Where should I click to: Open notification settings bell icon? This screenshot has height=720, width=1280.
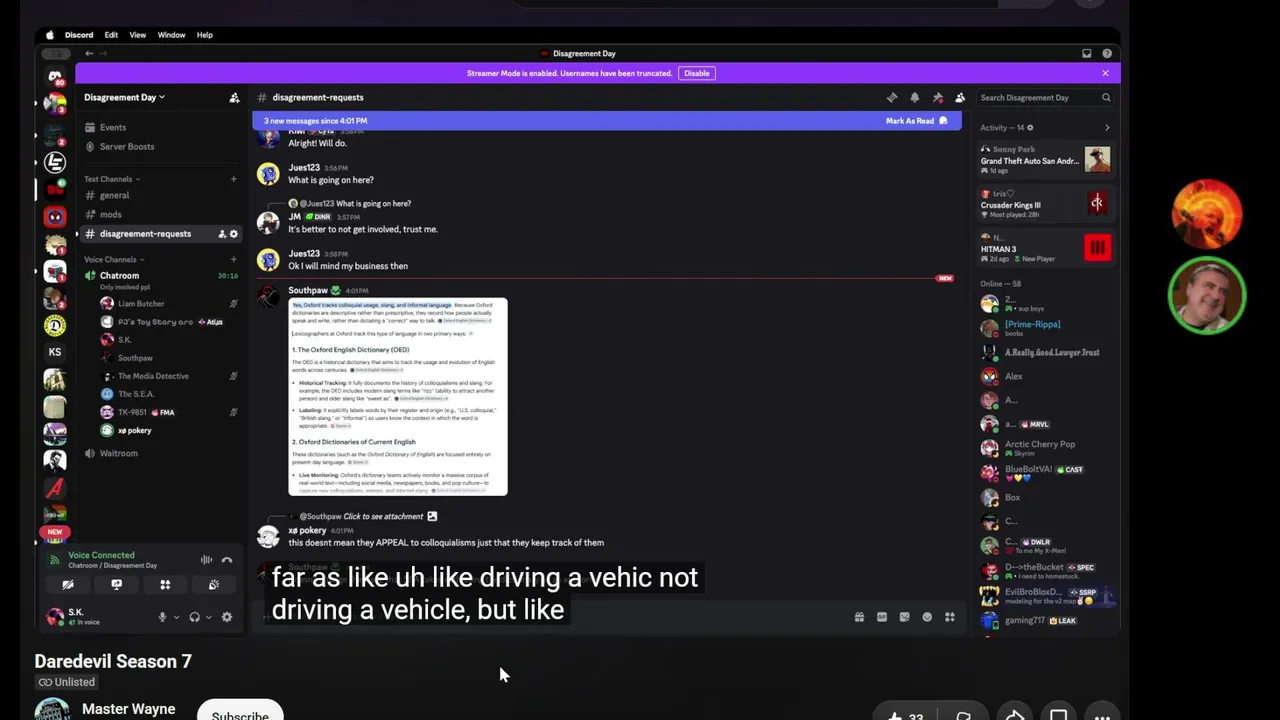[915, 97]
